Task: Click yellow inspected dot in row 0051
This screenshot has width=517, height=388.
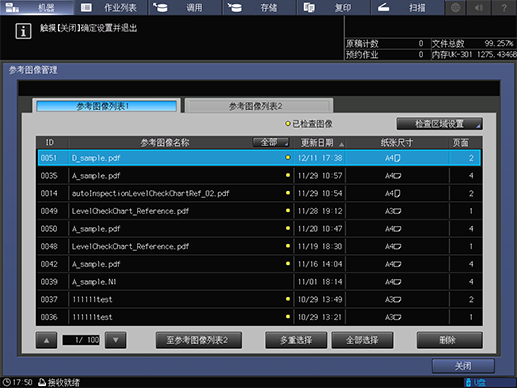Action: click(x=288, y=157)
